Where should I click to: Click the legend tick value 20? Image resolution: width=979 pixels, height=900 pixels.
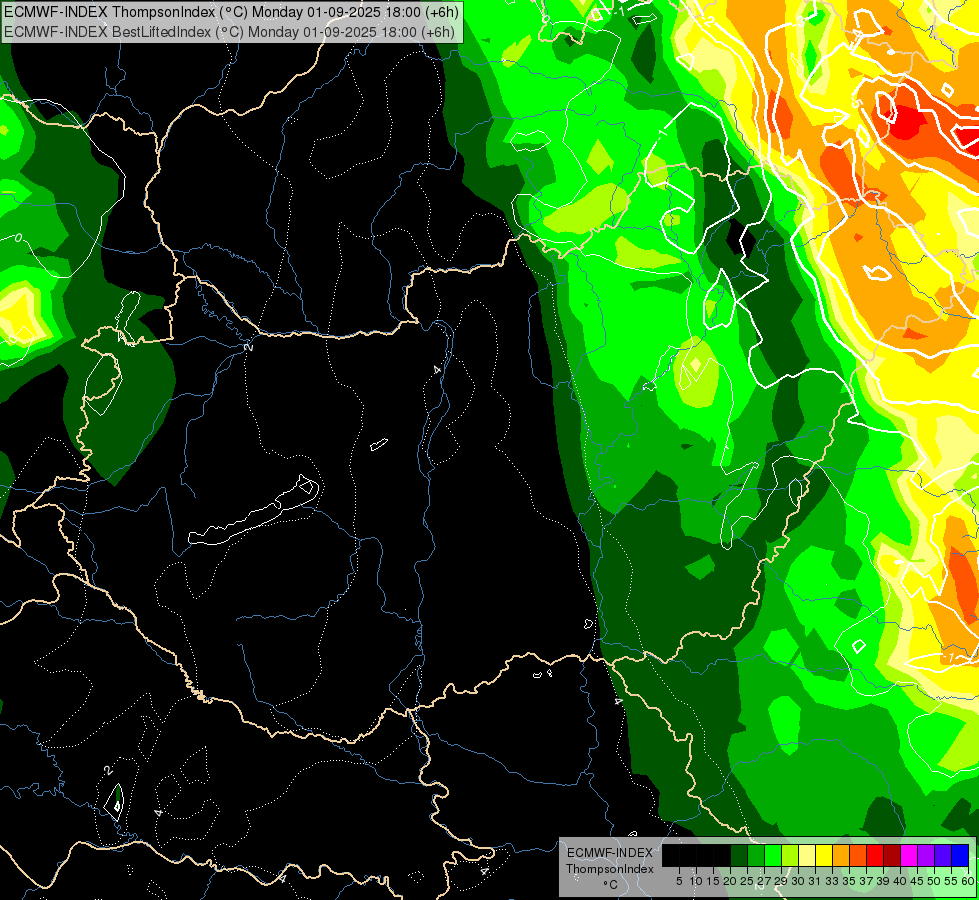pyautogui.click(x=730, y=881)
